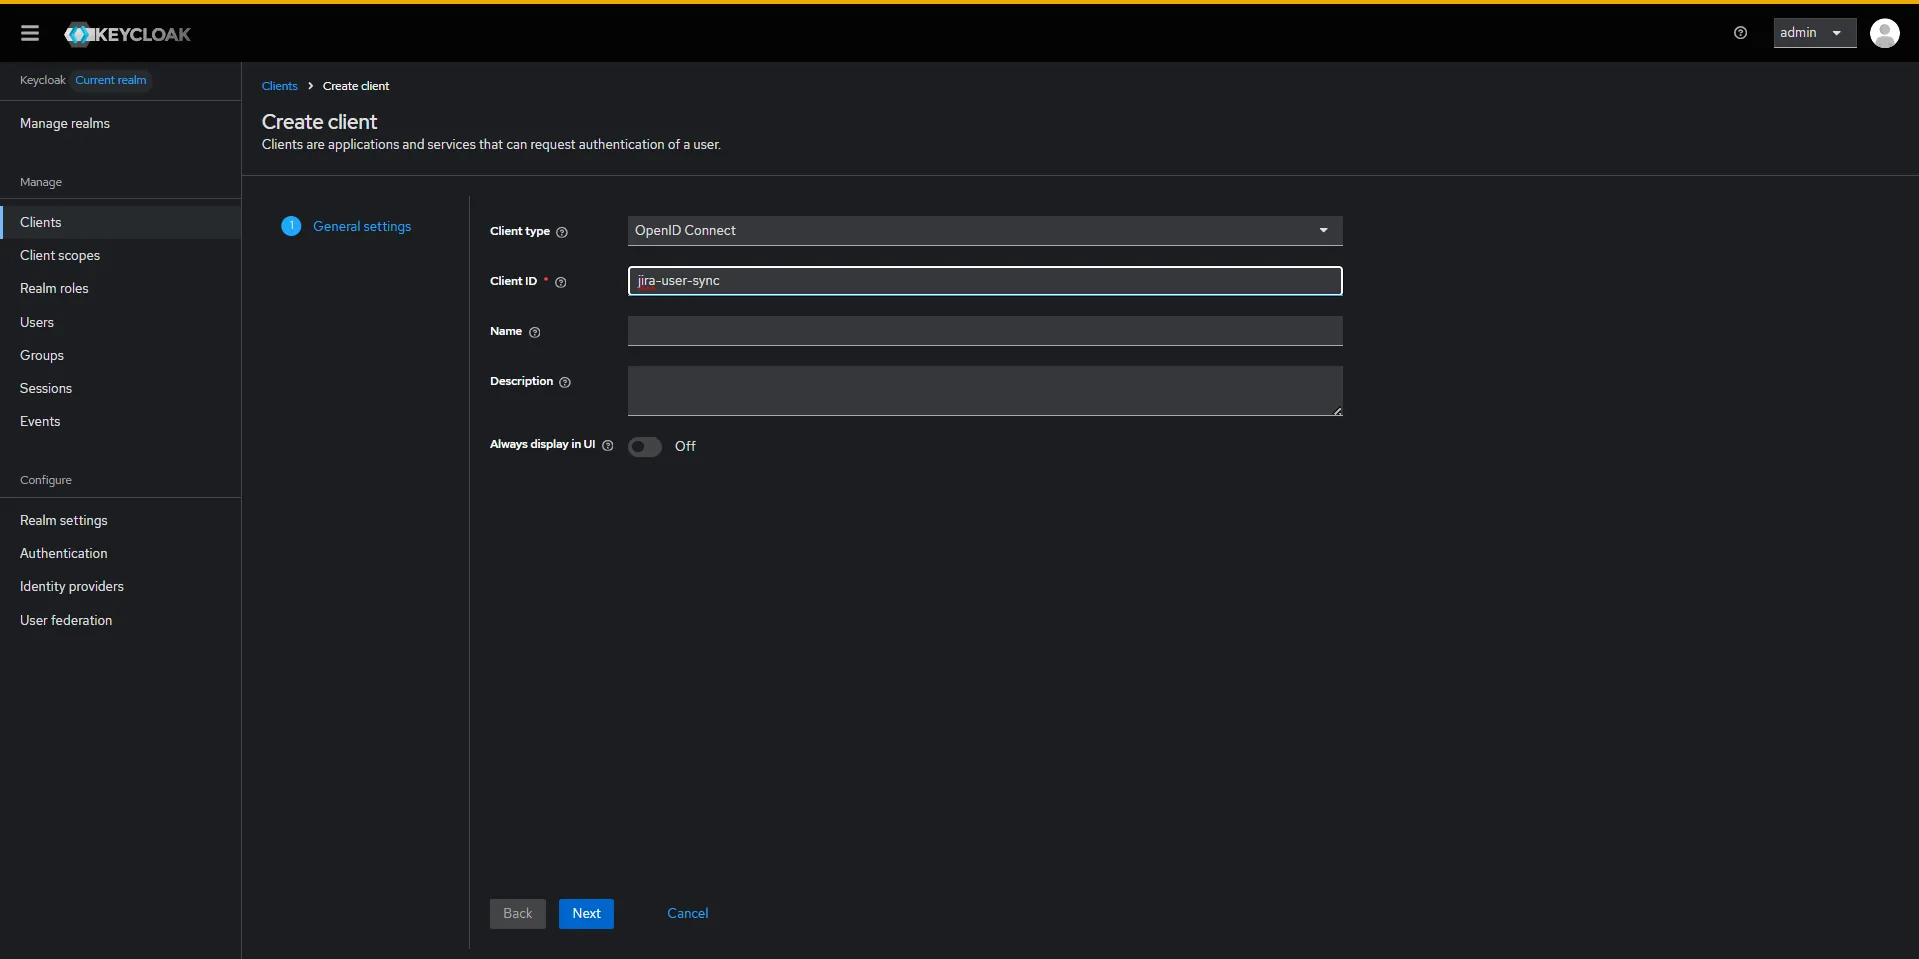The width and height of the screenshot is (1919, 959).
Task: Click the Keycloak realm name text
Action: (42, 80)
